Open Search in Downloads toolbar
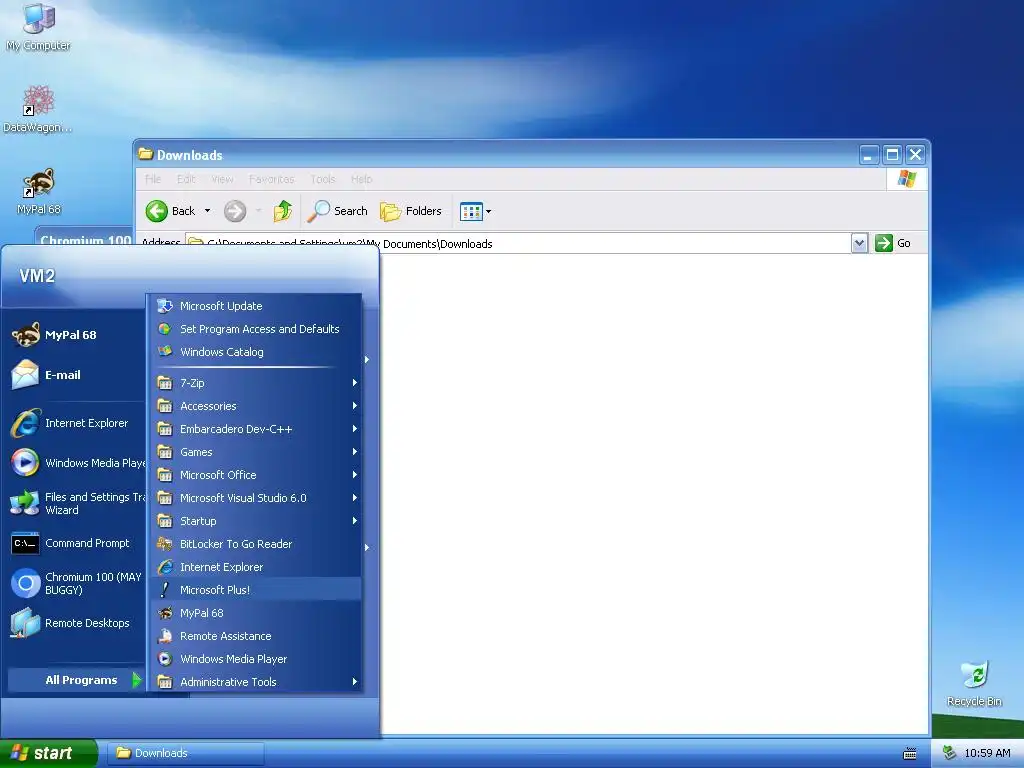The image size is (1024, 768). click(338, 211)
